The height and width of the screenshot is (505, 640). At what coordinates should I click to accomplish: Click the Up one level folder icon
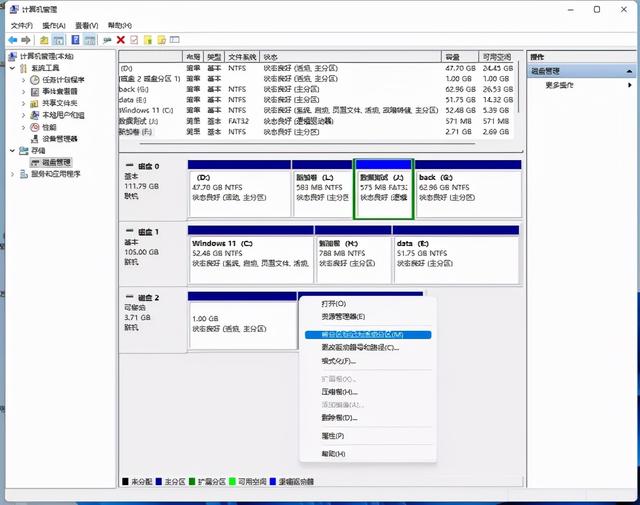(44, 40)
